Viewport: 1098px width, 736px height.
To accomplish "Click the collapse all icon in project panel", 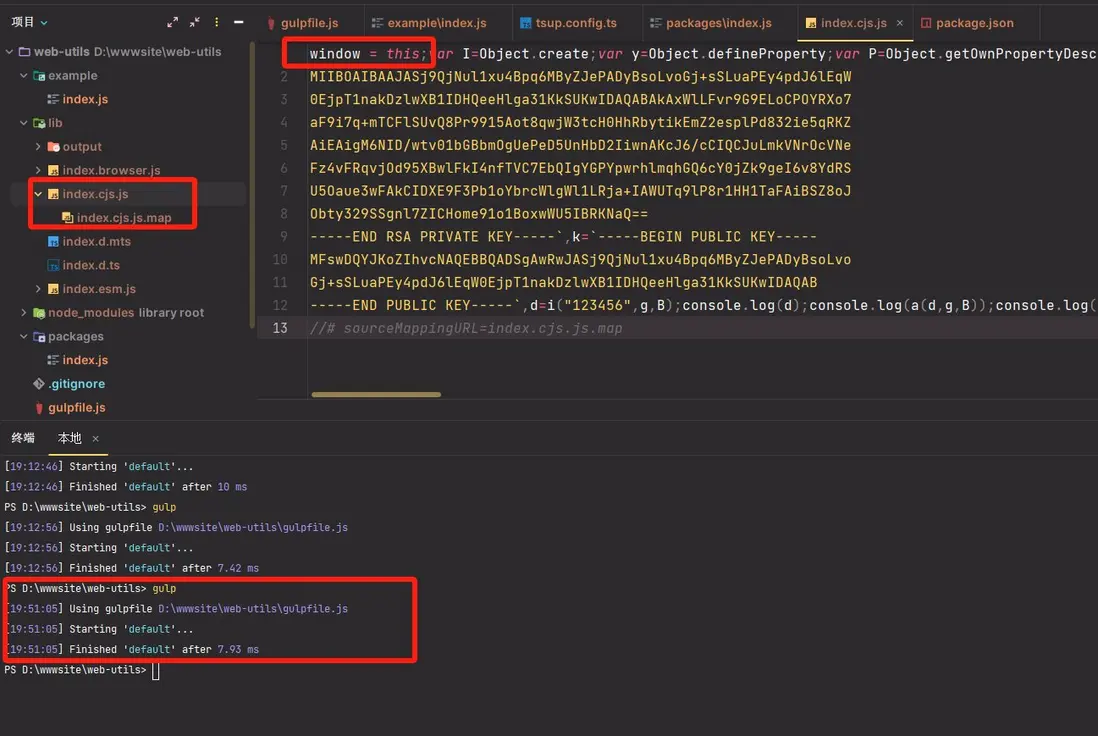I will [x=195, y=22].
